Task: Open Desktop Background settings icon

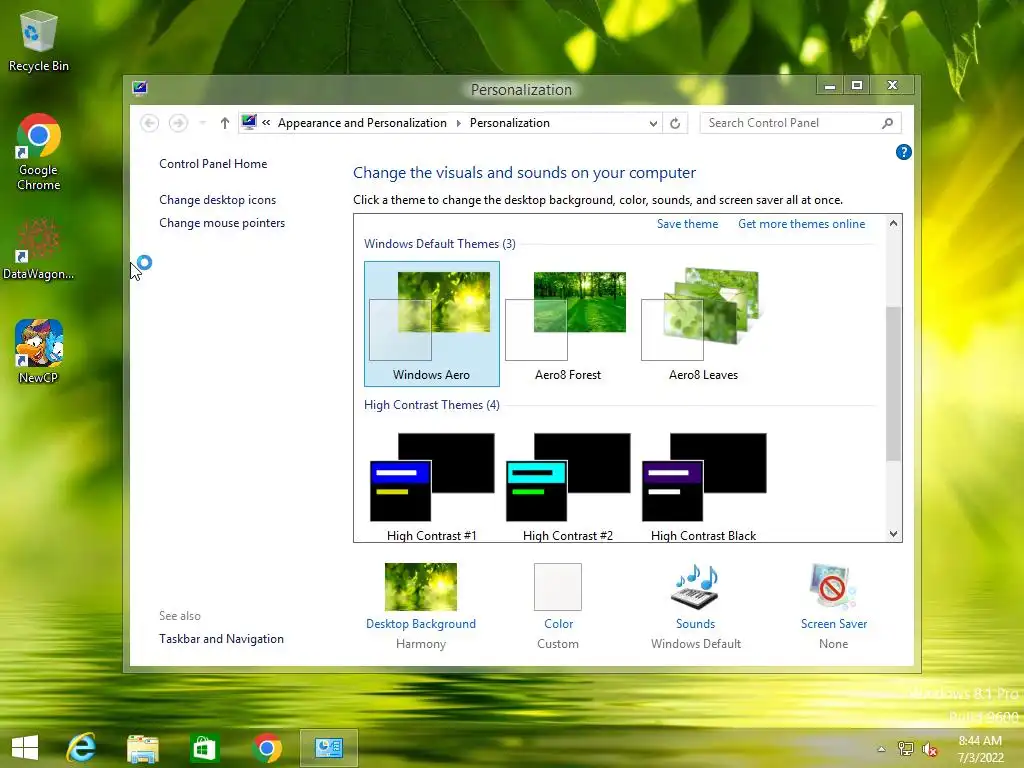Action: [x=421, y=587]
